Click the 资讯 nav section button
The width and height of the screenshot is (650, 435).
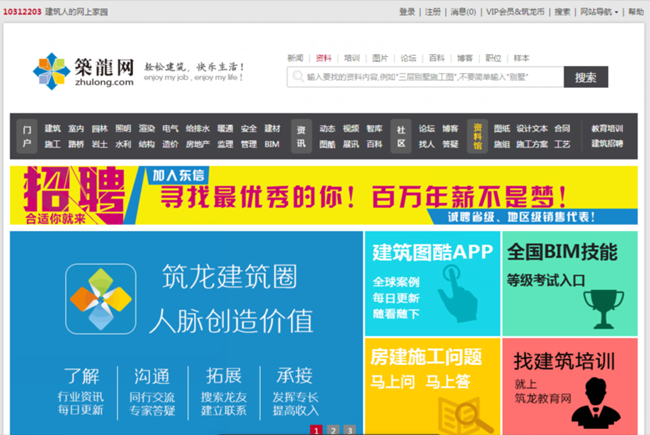point(301,136)
